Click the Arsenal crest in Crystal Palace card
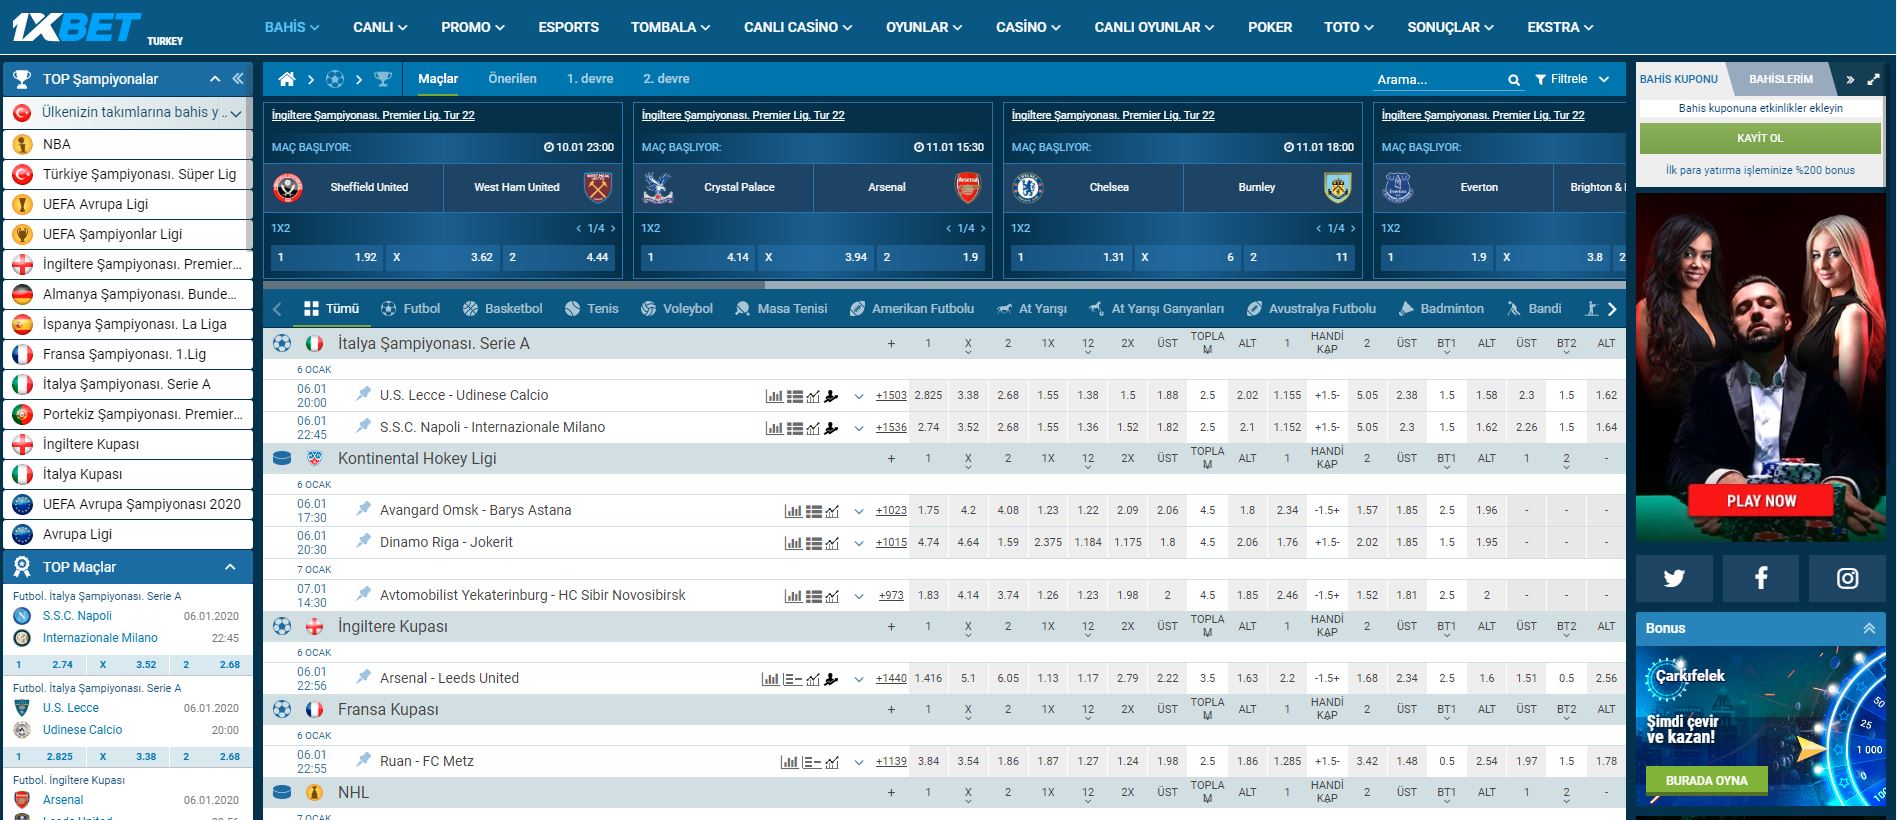Screen dimensions: 1897x820 (968, 187)
